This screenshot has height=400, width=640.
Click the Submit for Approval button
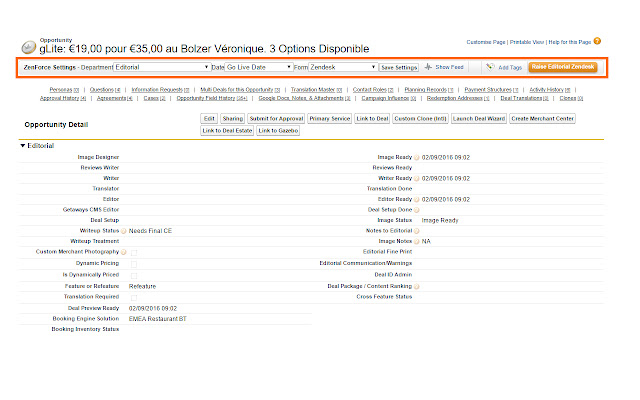pos(276,119)
